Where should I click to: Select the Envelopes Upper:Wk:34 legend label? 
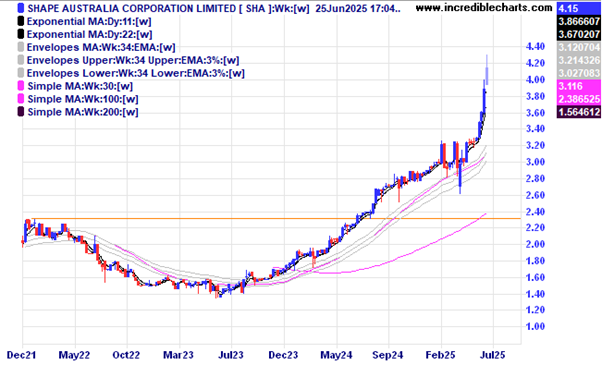(x=133, y=61)
